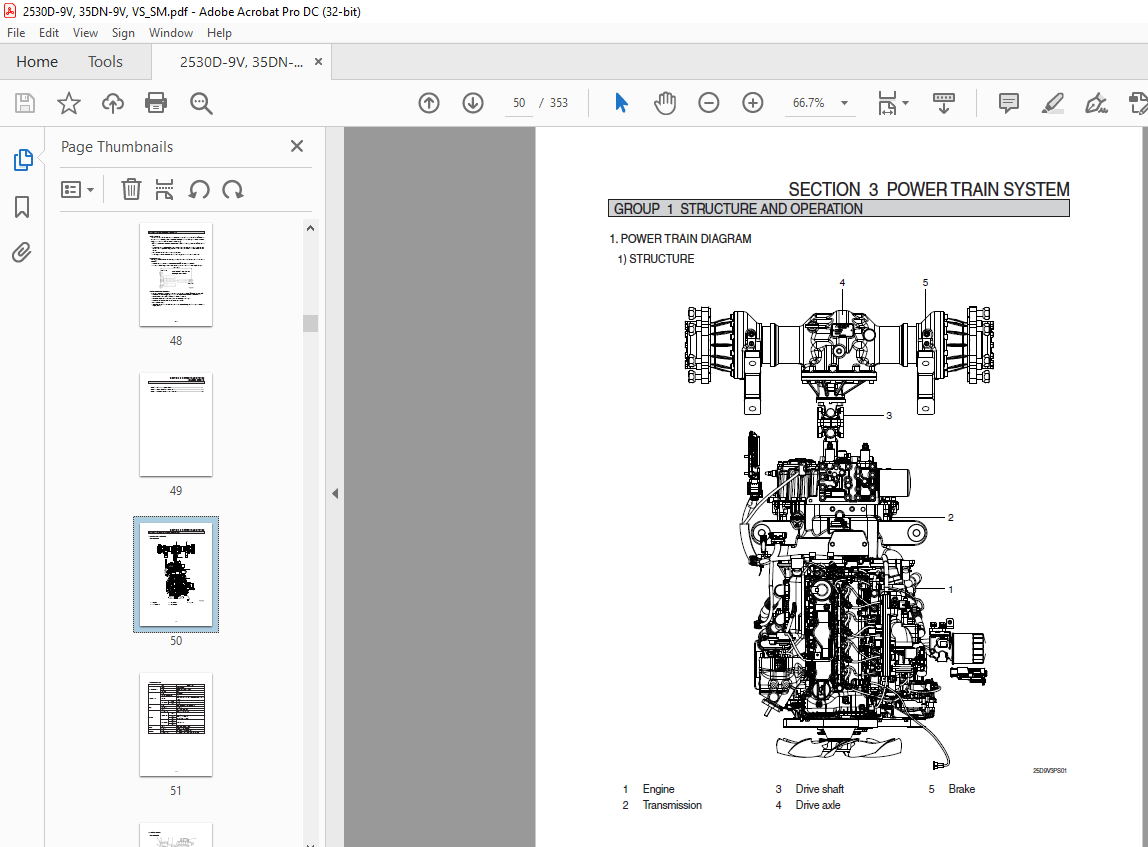This screenshot has width=1148, height=847.
Task: Collapse the navigation pane arrow
Action: point(335,493)
